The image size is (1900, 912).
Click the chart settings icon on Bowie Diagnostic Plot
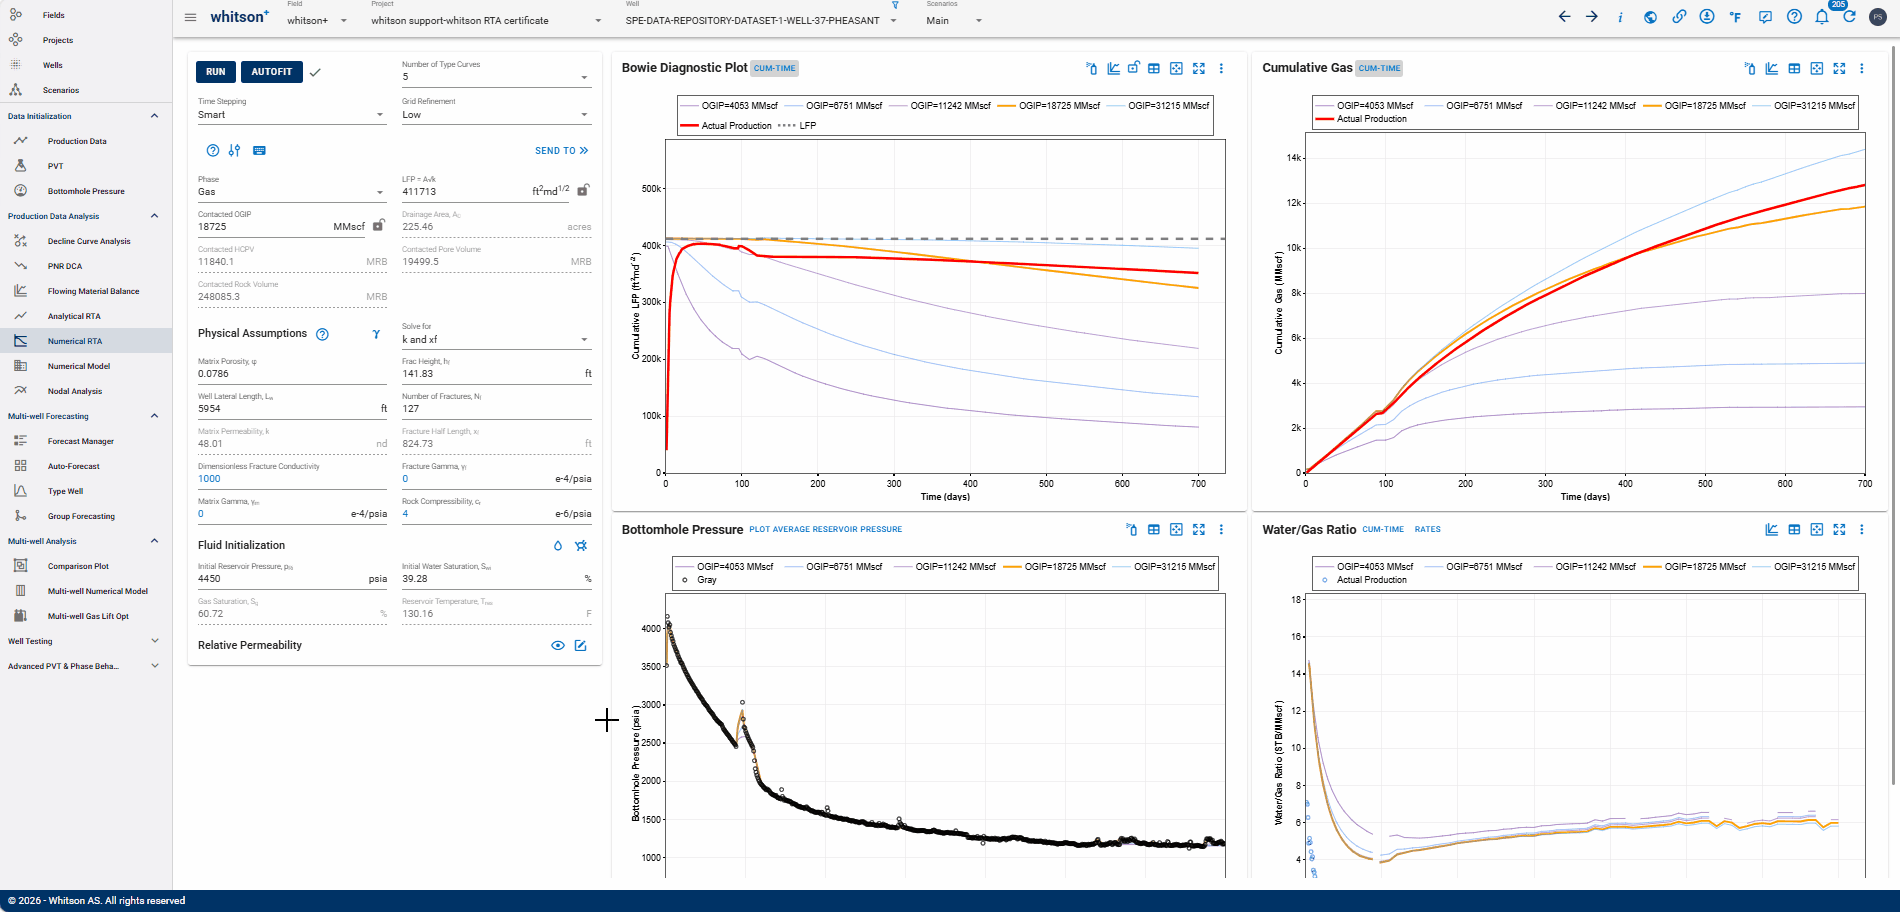1113,68
